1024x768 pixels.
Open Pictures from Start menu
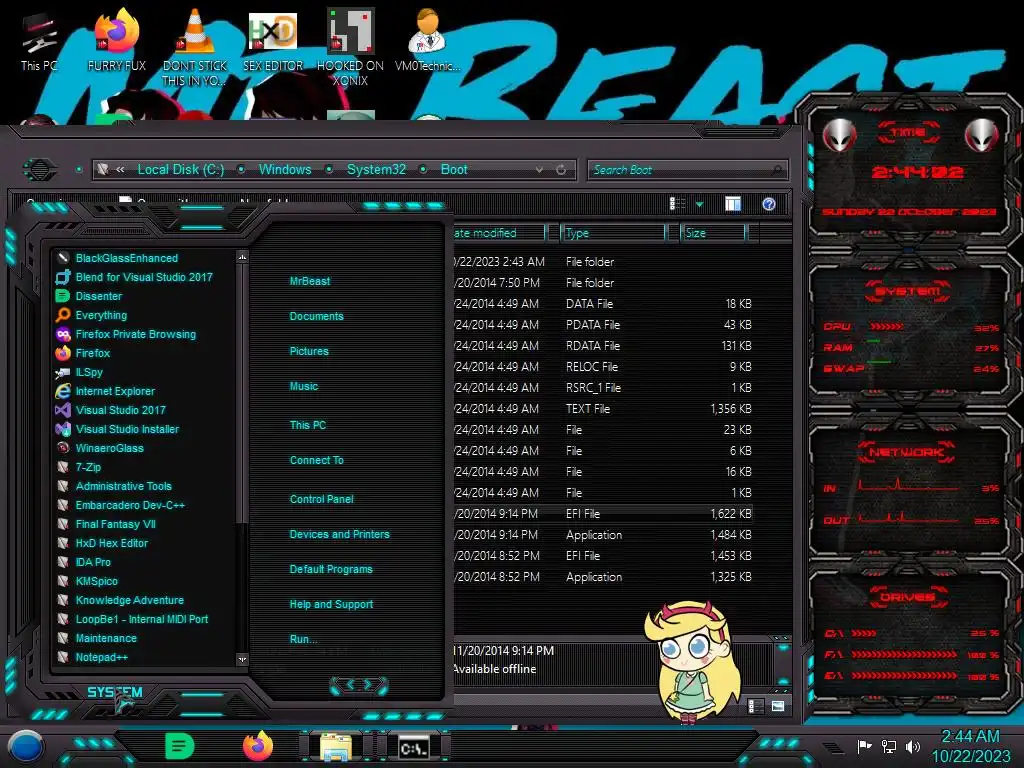click(x=309, y=351)
